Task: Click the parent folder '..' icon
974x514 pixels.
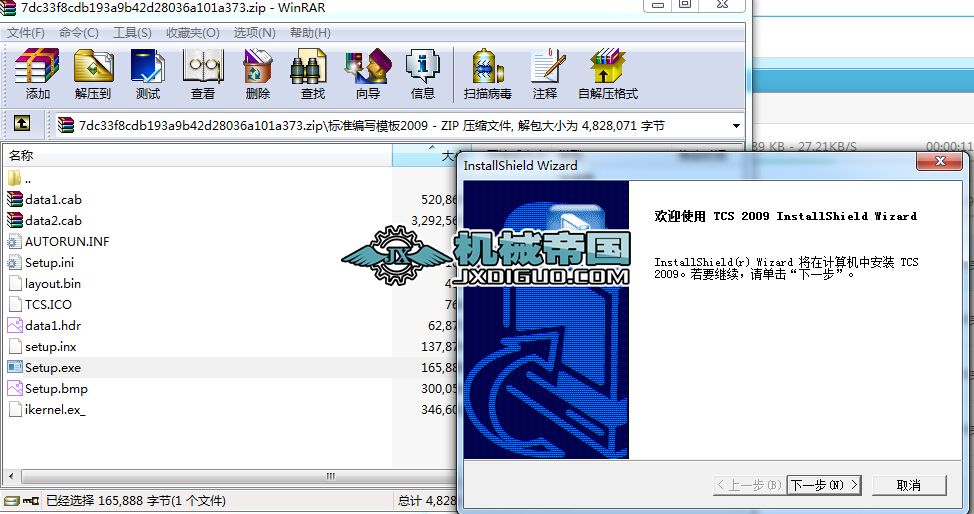Action: [15, 179]
